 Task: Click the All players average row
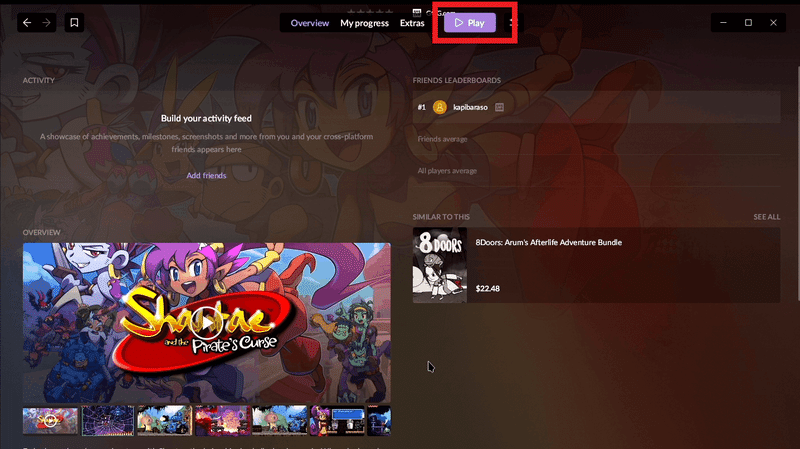(596, 170)
